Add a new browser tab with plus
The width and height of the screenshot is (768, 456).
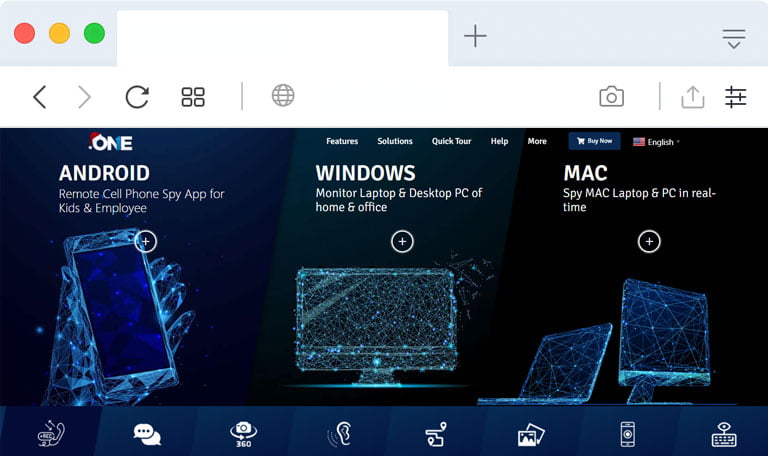(x=475, y=36)
